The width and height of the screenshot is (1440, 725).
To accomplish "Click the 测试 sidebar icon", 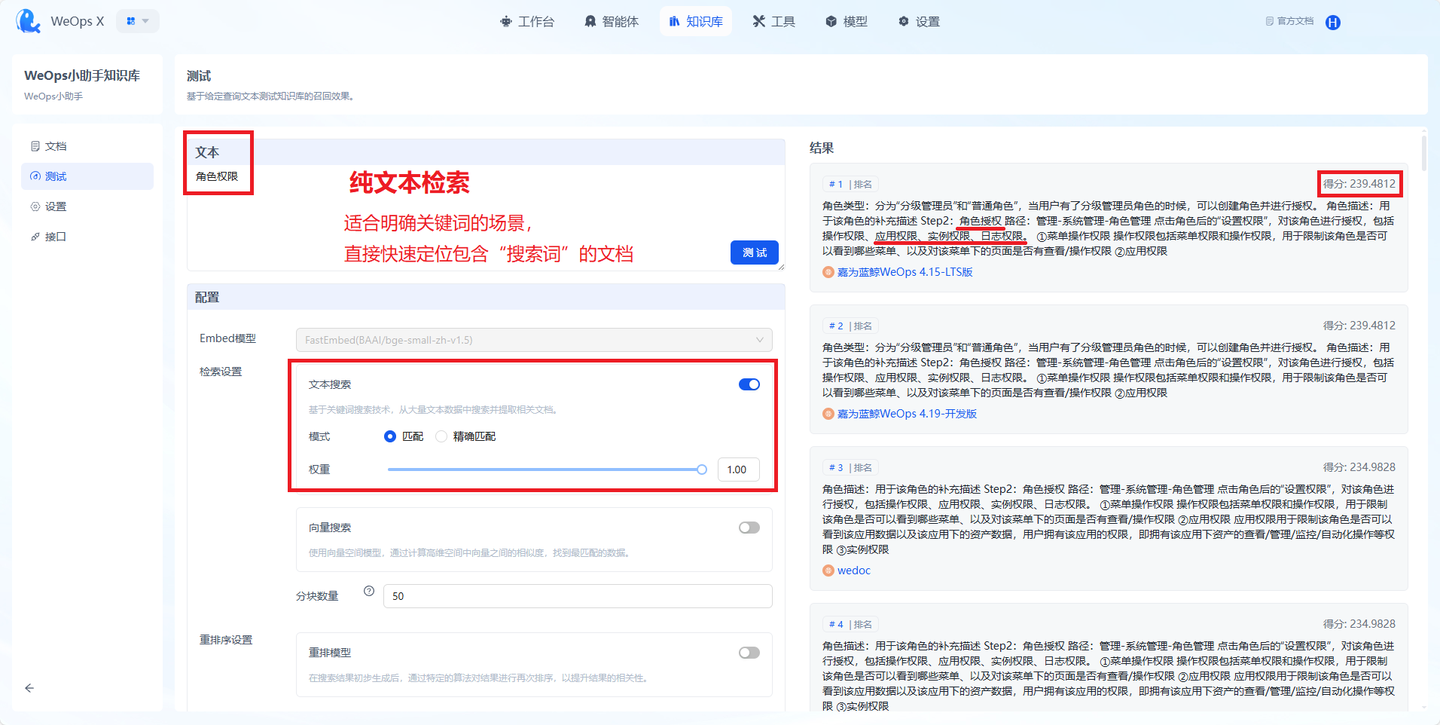I will (x=36, y=176).
